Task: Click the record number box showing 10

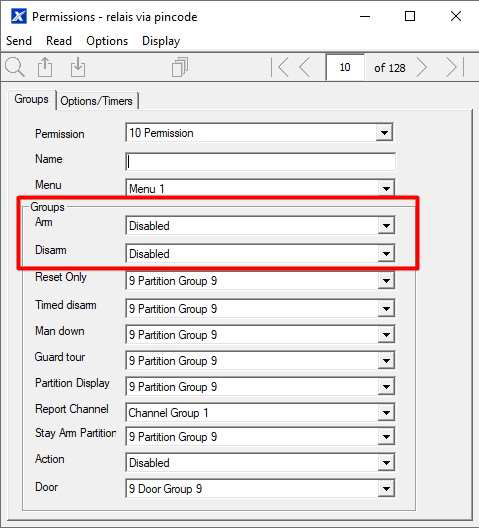Action: coord(345,67)
